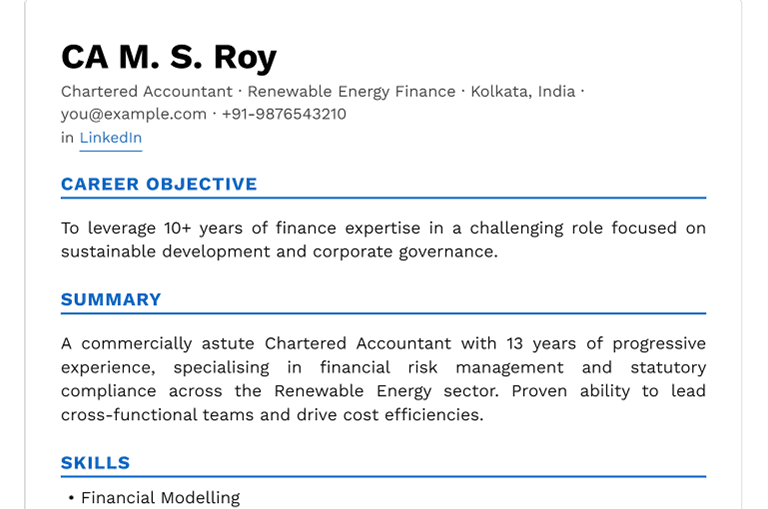The image size is (768, 509).
Task: Click the blue line under Skills heading
Action: pyautogui.click(x=383, y=477)
